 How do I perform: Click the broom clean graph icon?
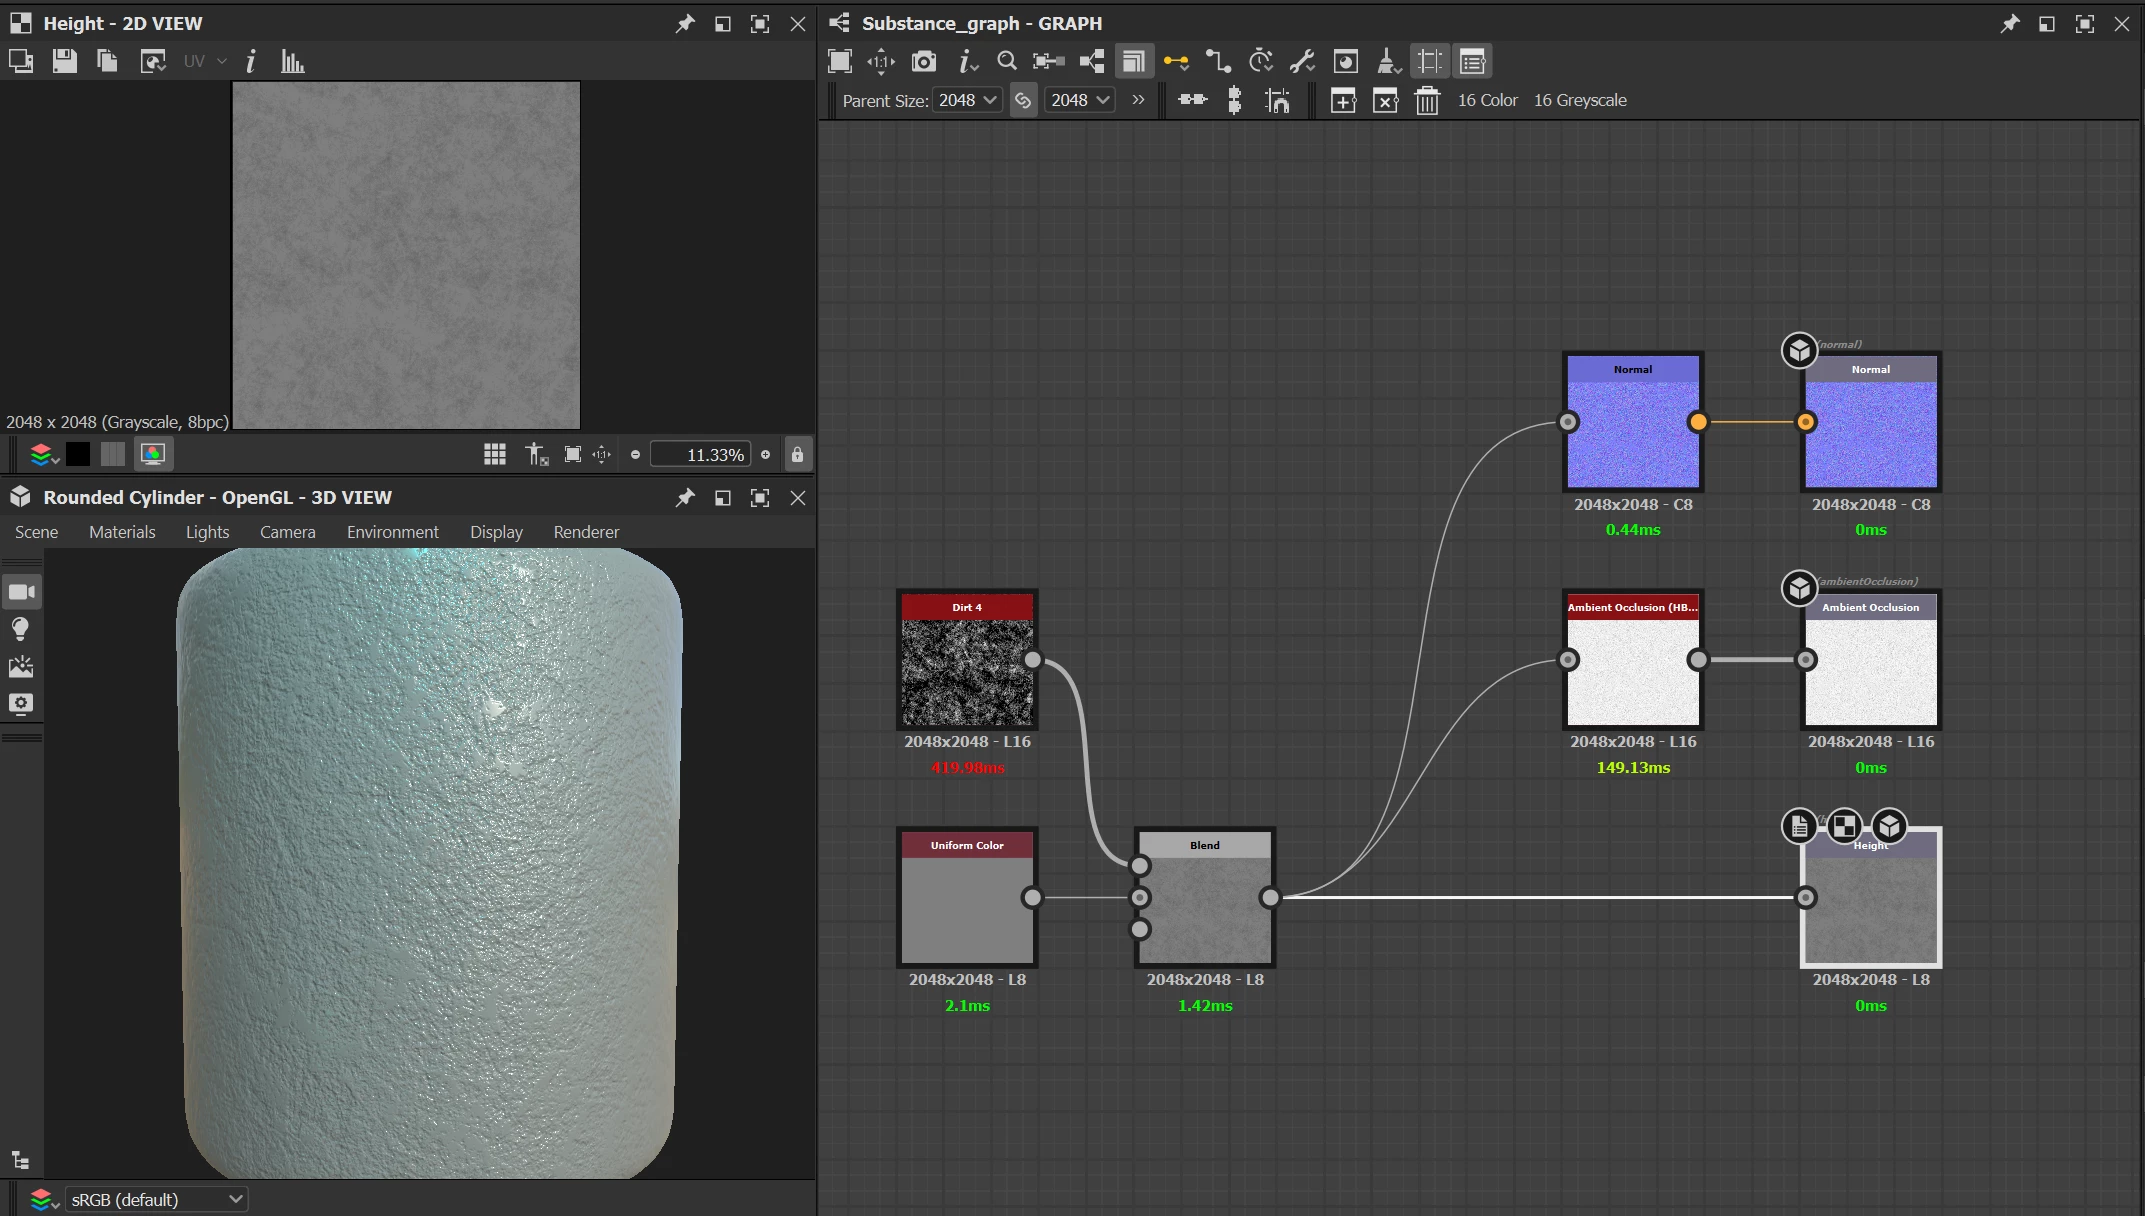[1387, 61]
